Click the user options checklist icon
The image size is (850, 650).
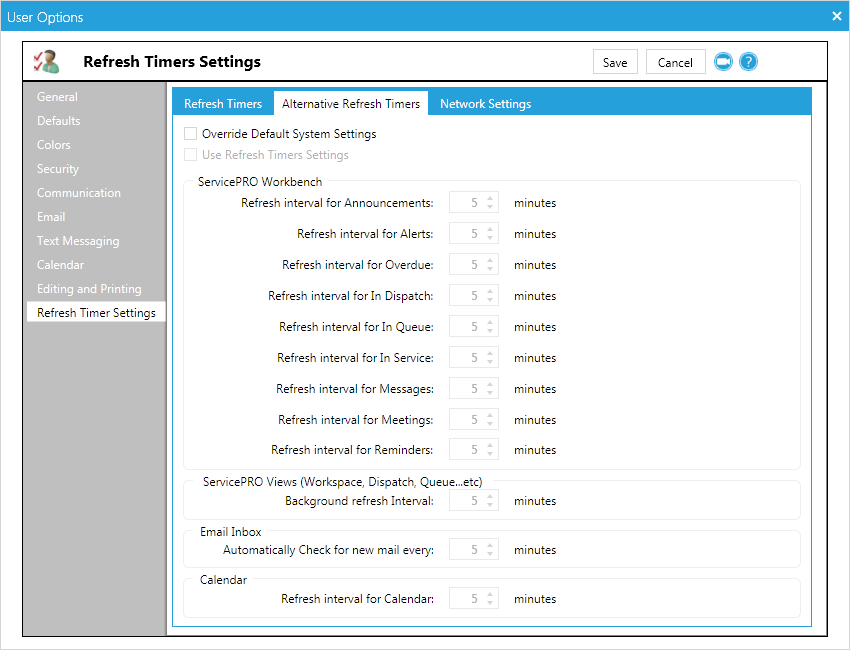point(46,61)
